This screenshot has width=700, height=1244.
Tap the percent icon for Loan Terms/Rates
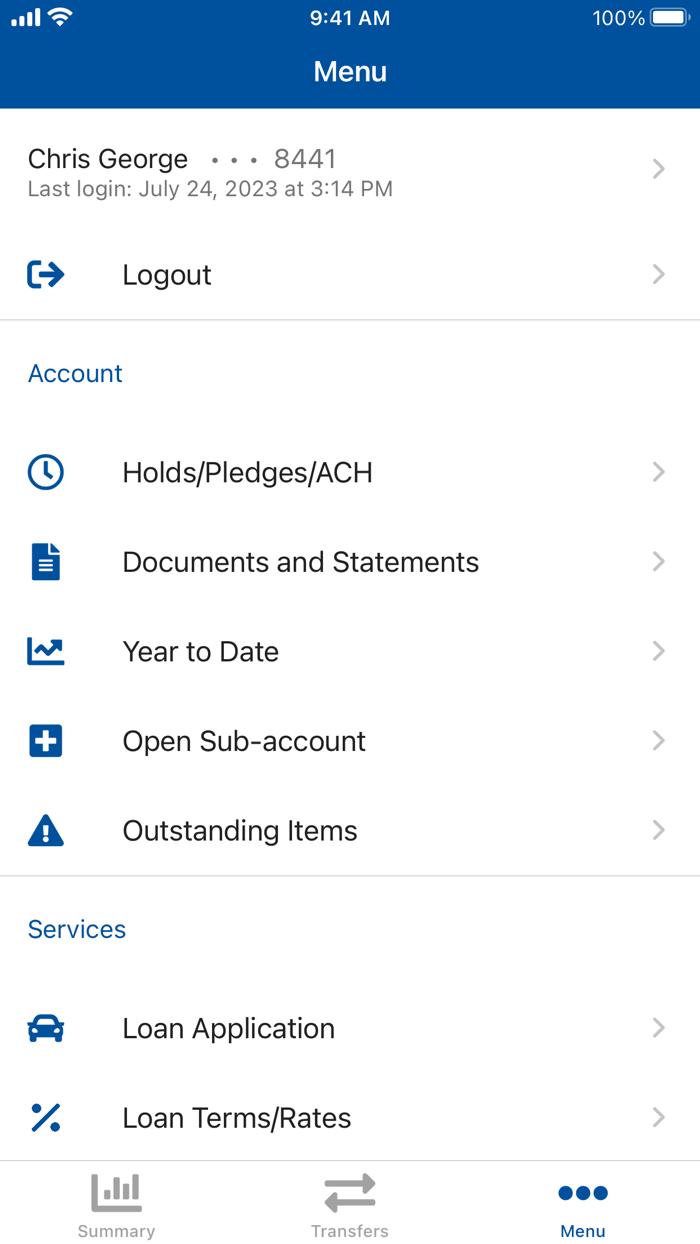pyautogui.click(x=46, y=1117)
